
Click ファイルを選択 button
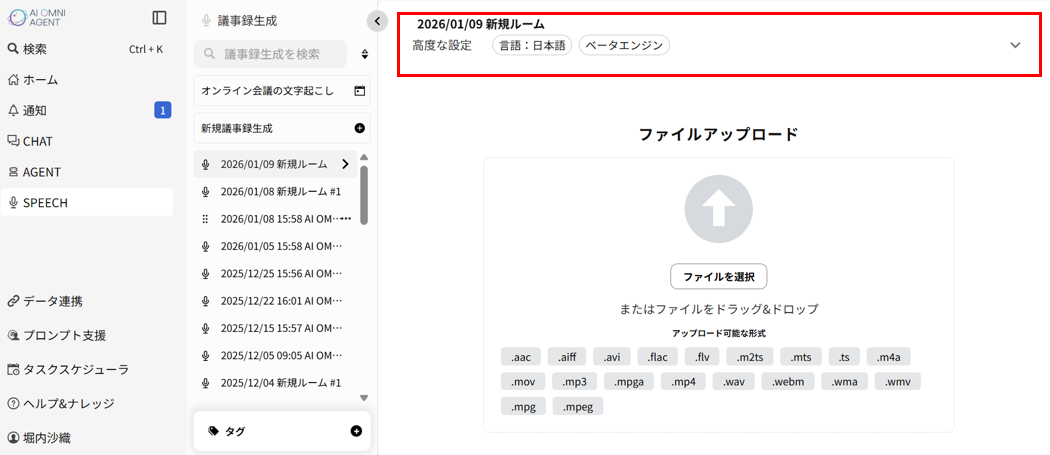point(719,276)
